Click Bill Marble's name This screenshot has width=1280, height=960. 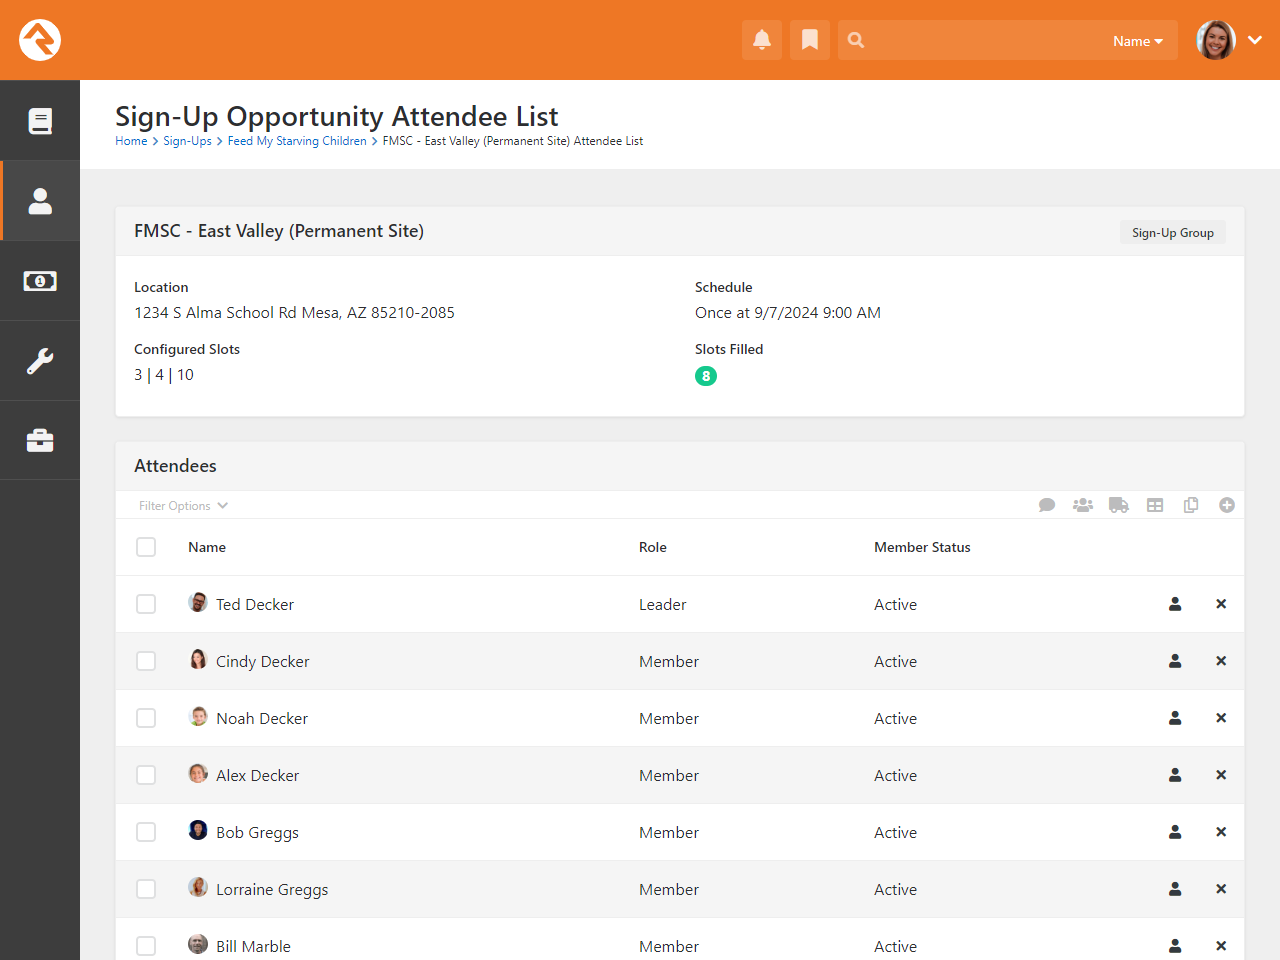click(x=253, y=946)
